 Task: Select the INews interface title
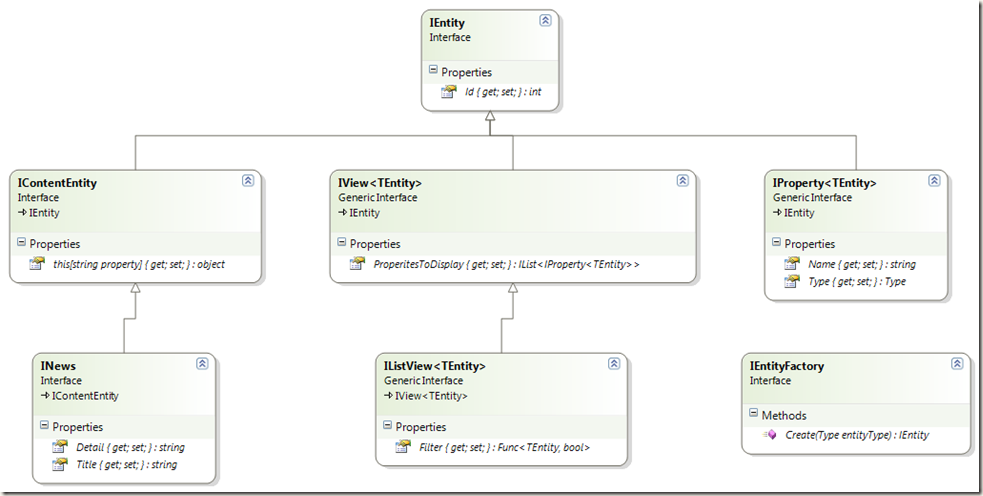coord(58,366)
